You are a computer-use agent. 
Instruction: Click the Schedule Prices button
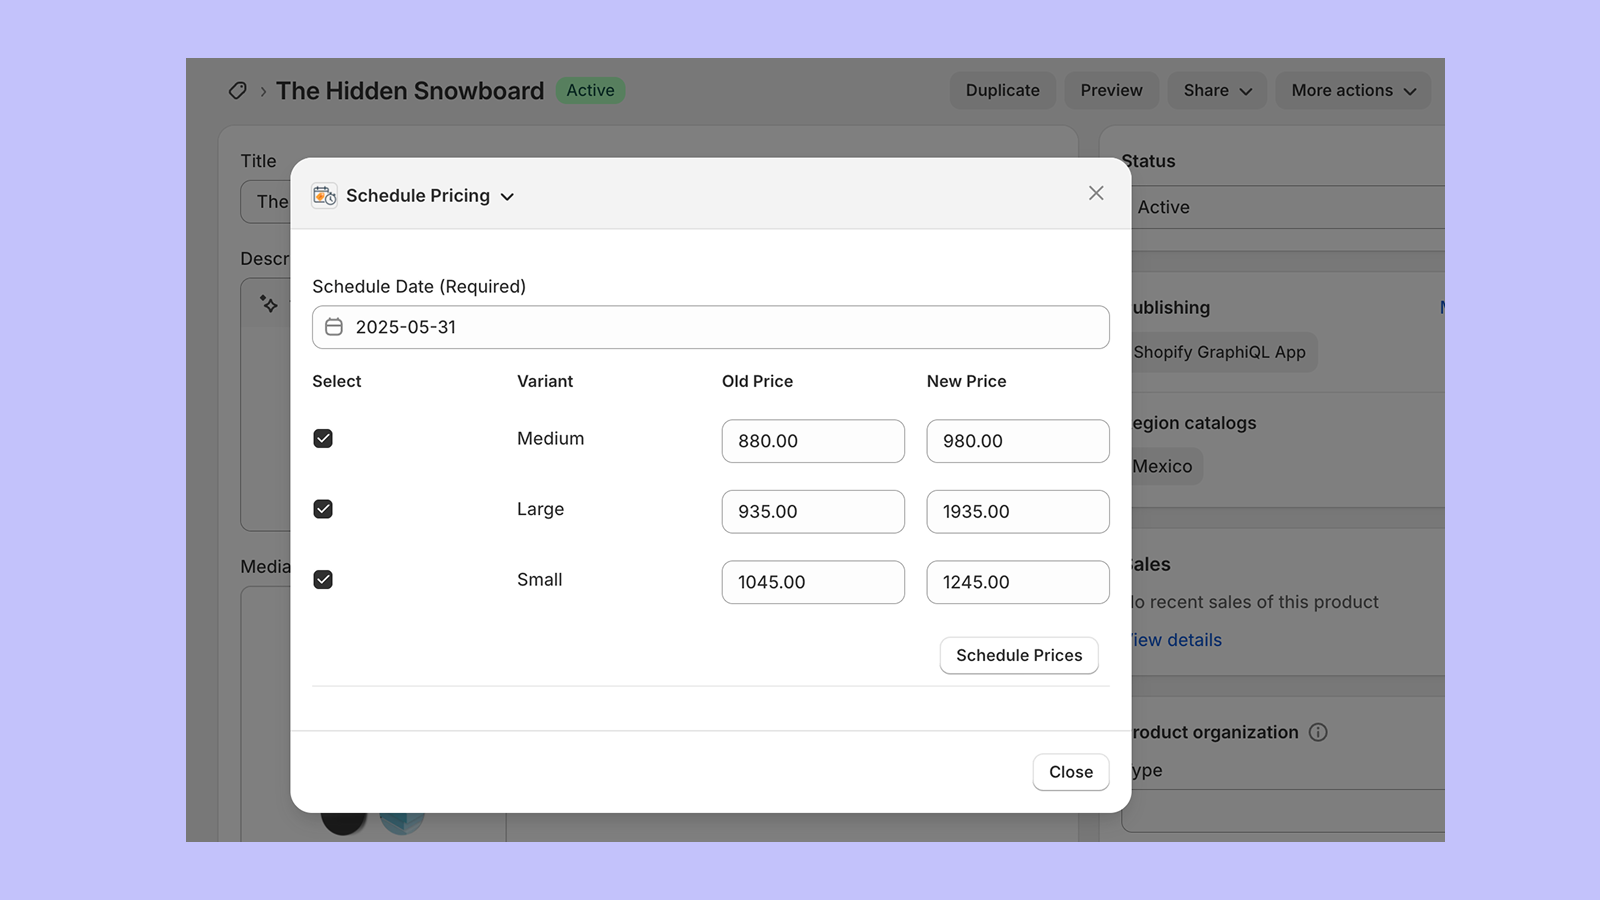click(x=1018, y=655)
